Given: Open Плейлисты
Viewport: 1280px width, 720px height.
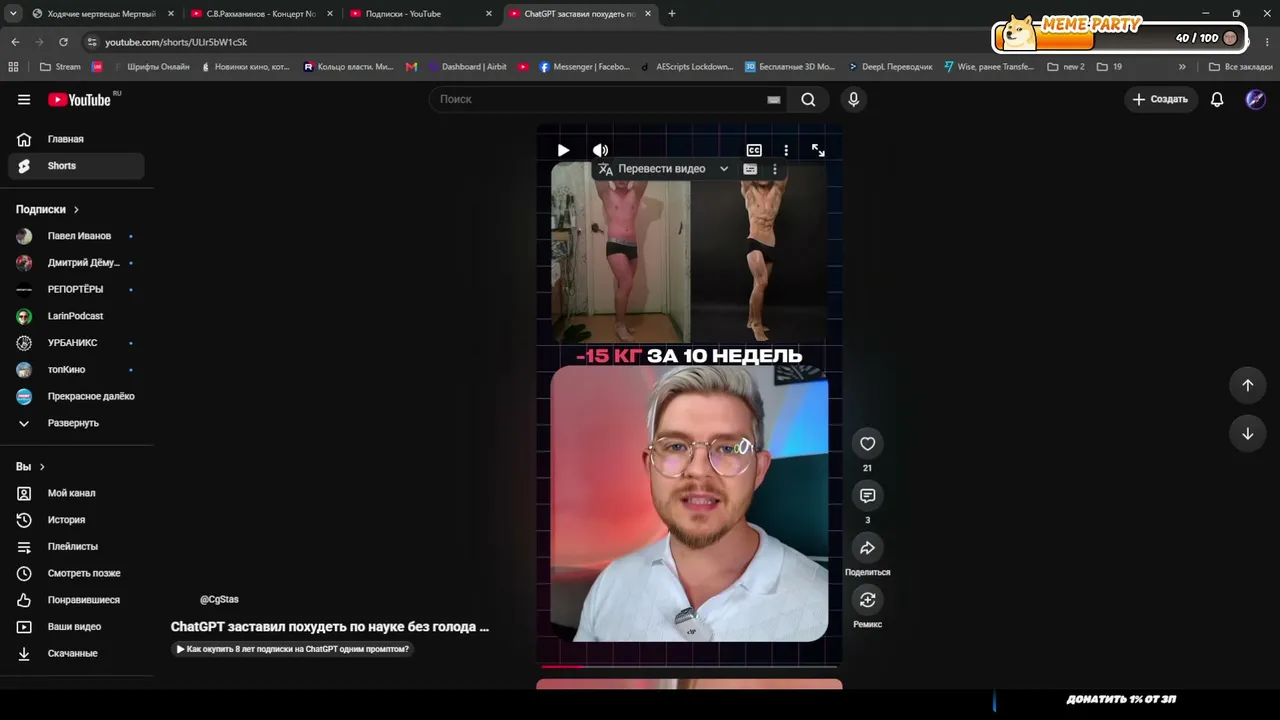Looking at the screenshot, I should coord(76,547).
